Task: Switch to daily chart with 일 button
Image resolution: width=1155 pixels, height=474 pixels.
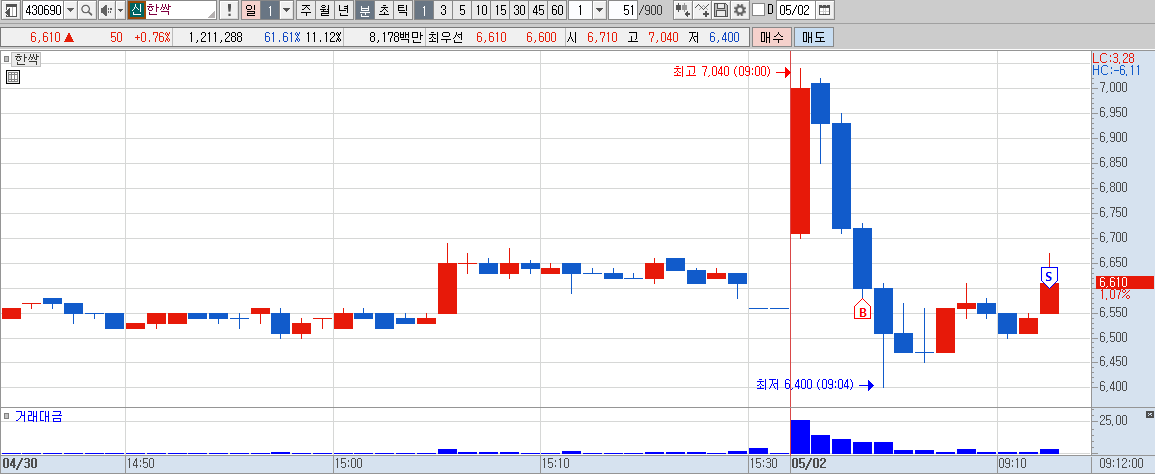Action: (250, 10)
